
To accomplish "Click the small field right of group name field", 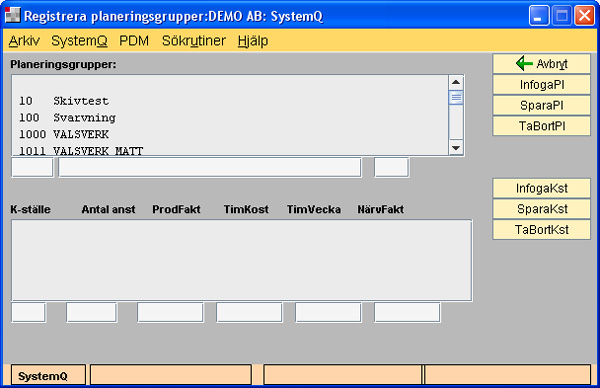I will (x=391, y=168).
